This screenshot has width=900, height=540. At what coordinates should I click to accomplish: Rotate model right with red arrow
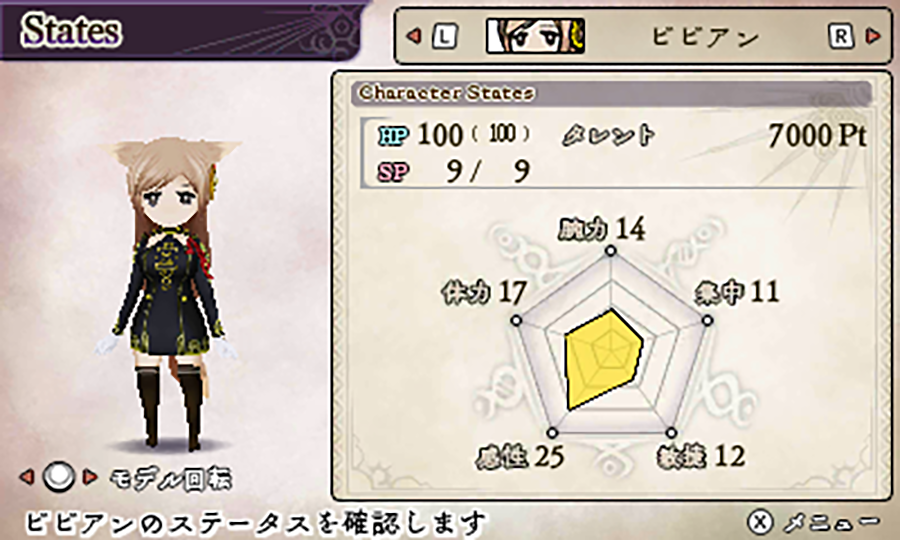pos(90,476)
